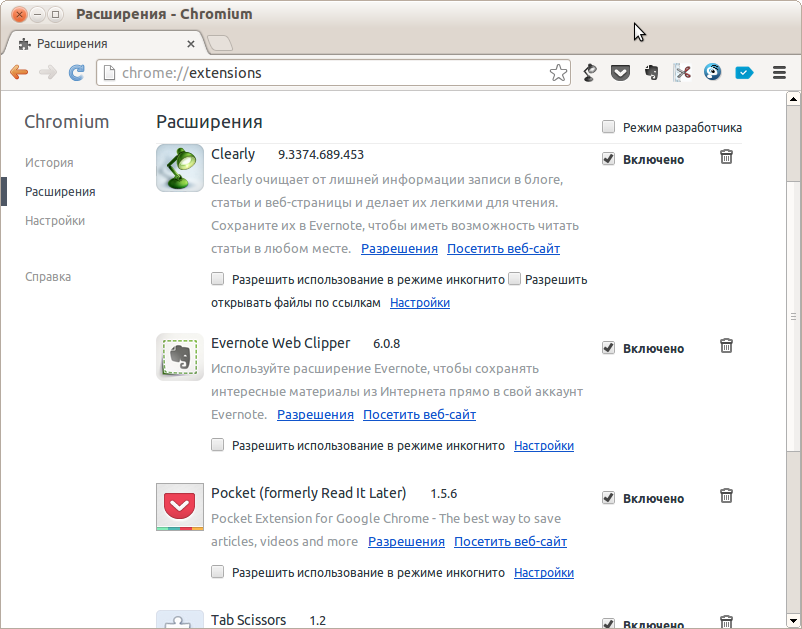Uncheck Включено for Pocket extension
Viewport: 802px width, 629px height.
coord(608,498)
